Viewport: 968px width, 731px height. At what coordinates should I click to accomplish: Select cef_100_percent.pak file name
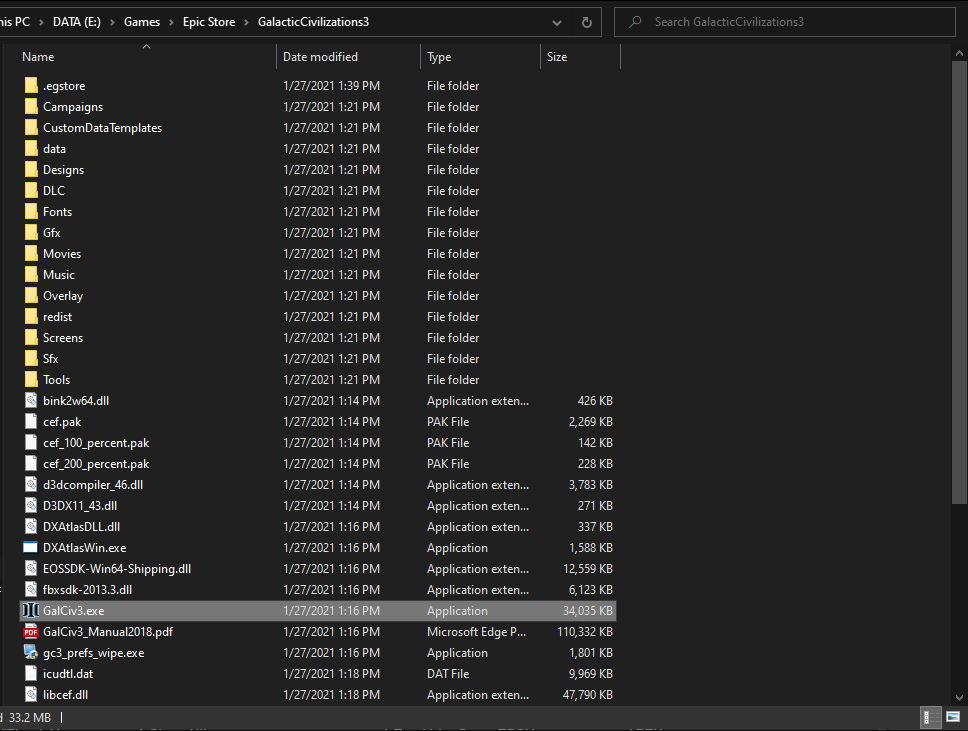pos(96,443)
